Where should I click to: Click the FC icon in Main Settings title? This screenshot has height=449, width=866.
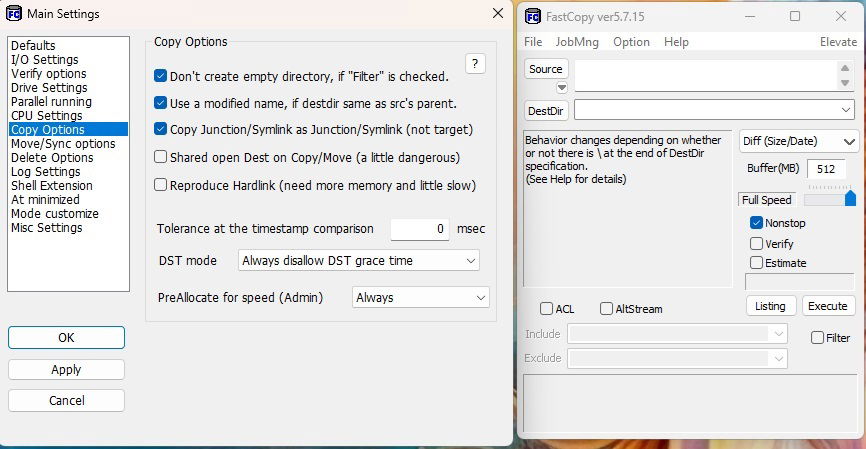[14, 13]
